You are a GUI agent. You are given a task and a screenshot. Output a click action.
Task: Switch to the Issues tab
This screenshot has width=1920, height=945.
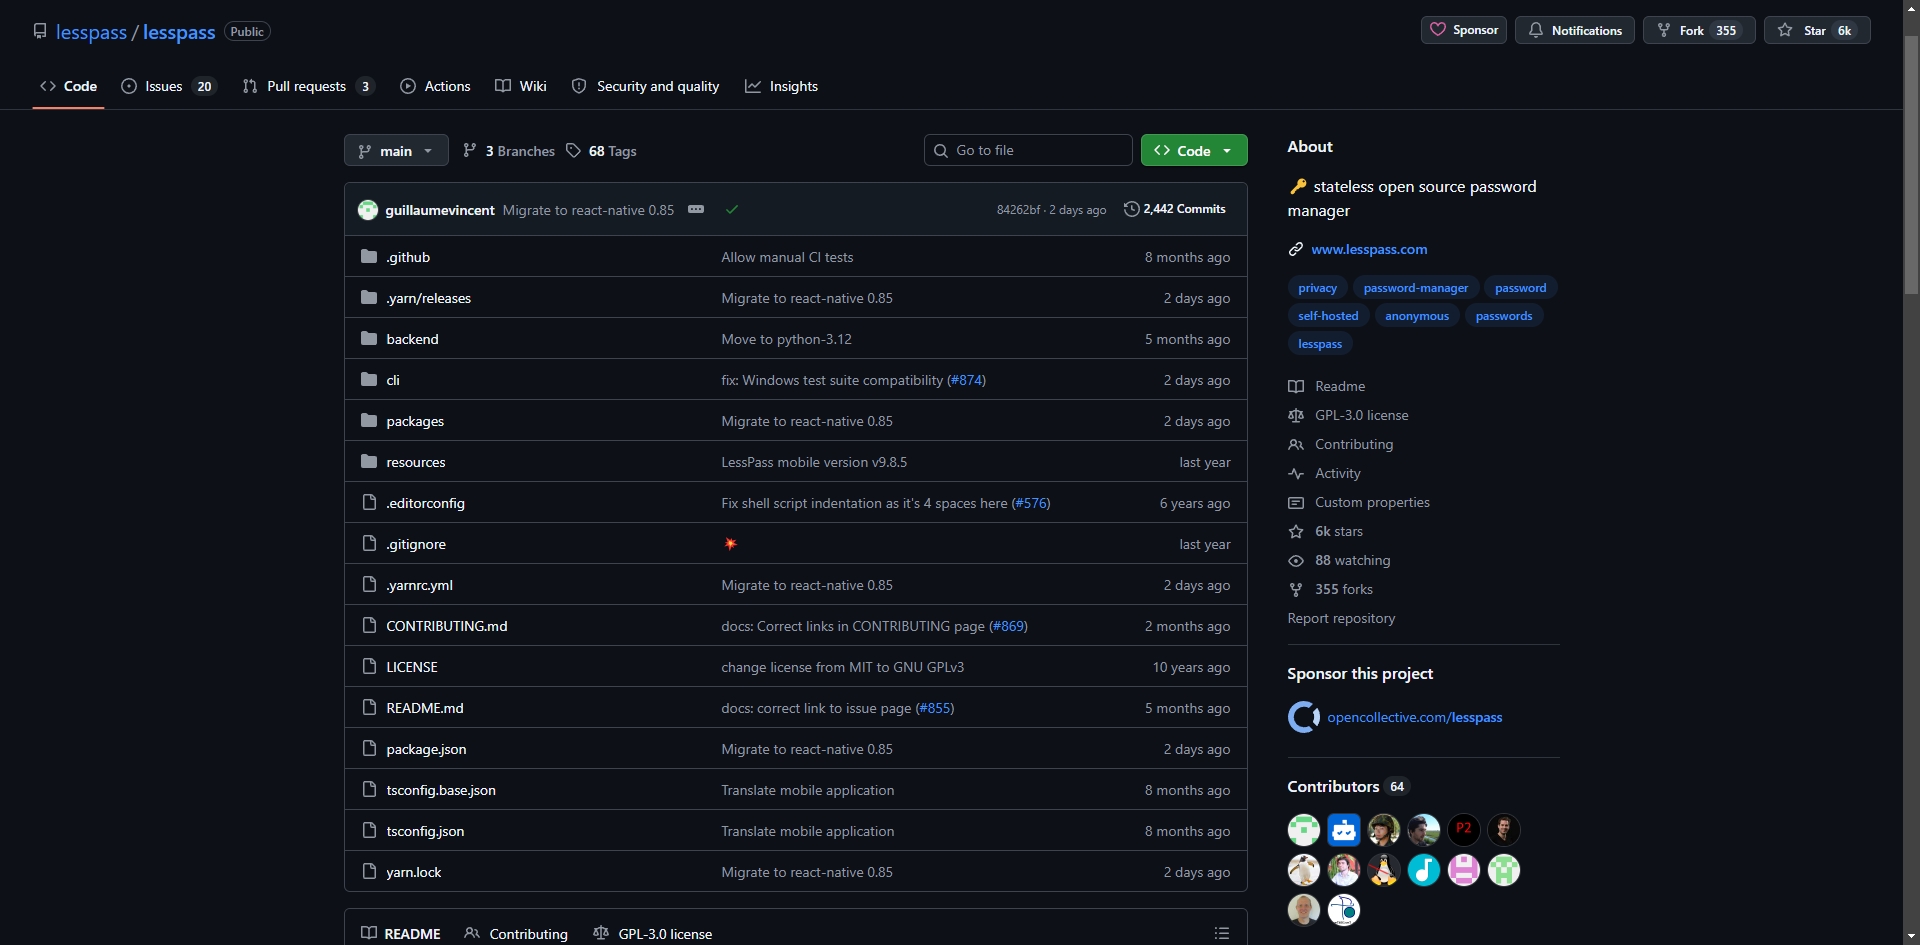[168, 86]
